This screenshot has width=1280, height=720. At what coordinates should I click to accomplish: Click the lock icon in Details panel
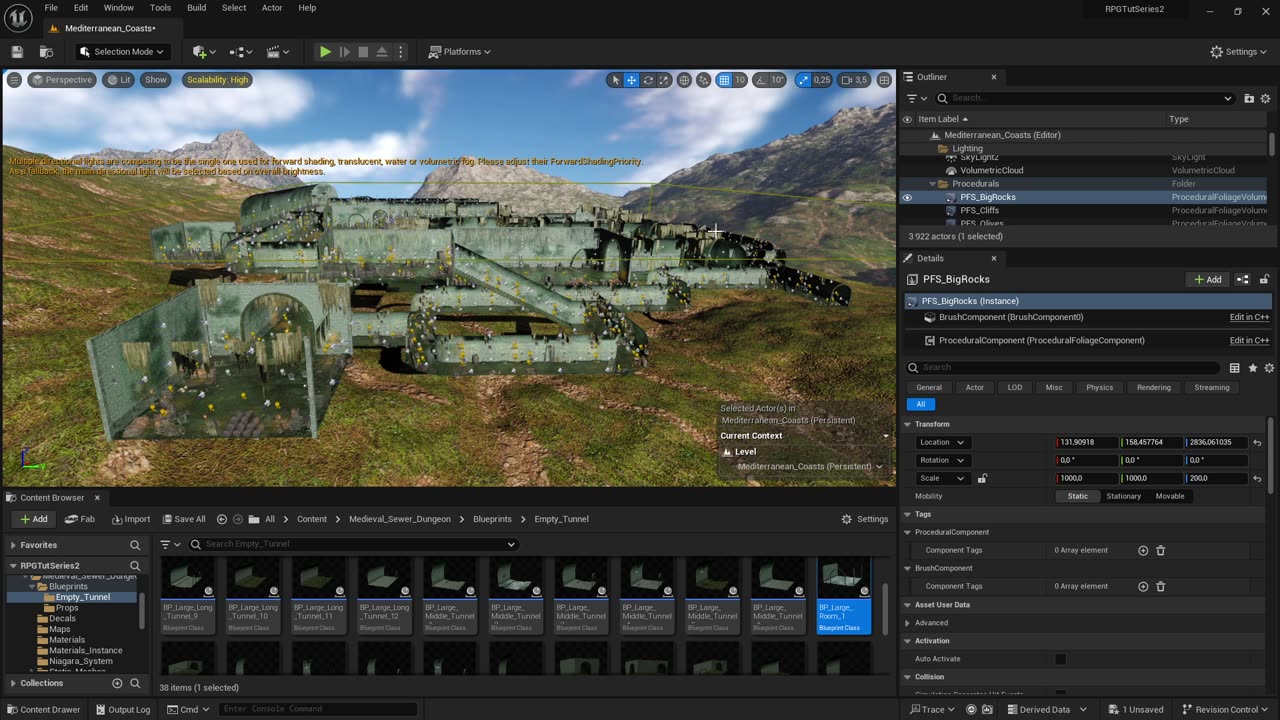[1264, 280]
